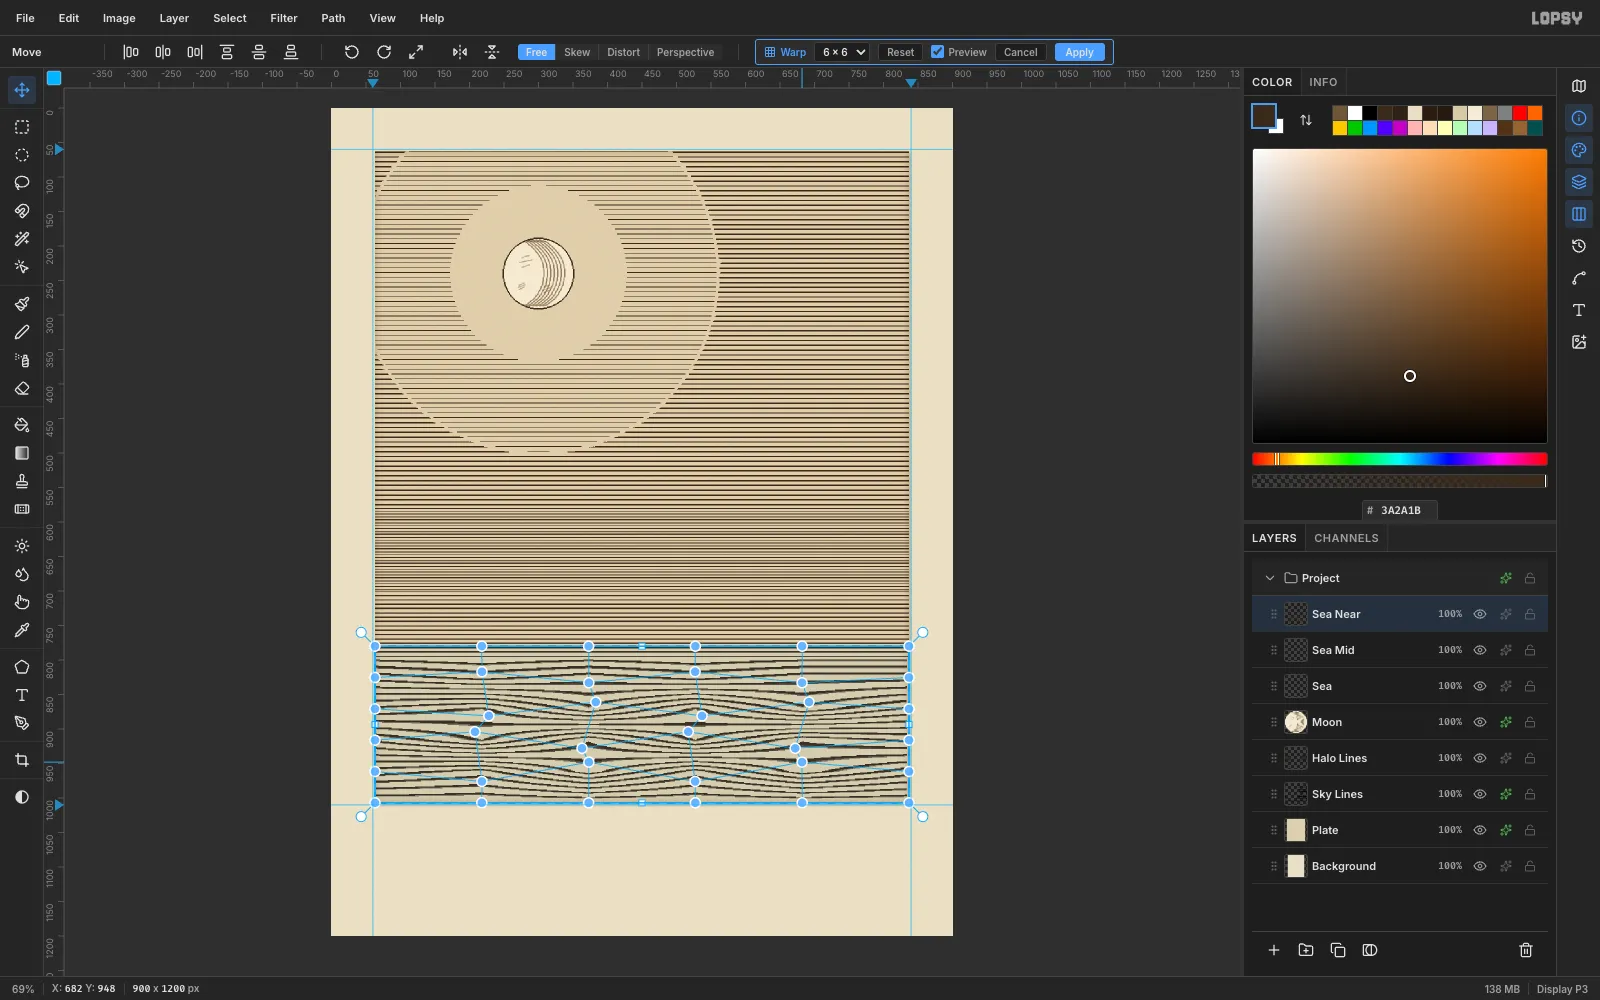Select the Plate layer row
This screenshot has height=1000, width=1600.
pyautogui.click(x=1399, y=830)
